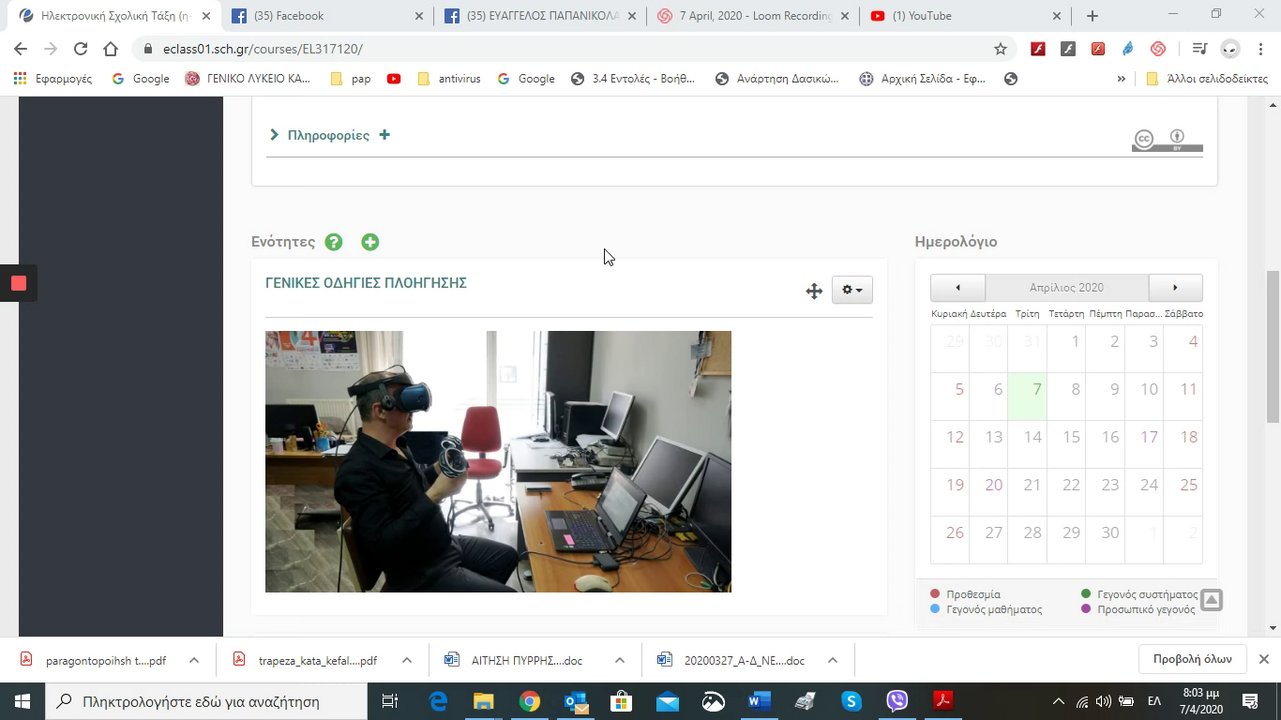Click the Creative Commons license icon
Viewport: 1281px width, 720px height.
click(1167, 141)
